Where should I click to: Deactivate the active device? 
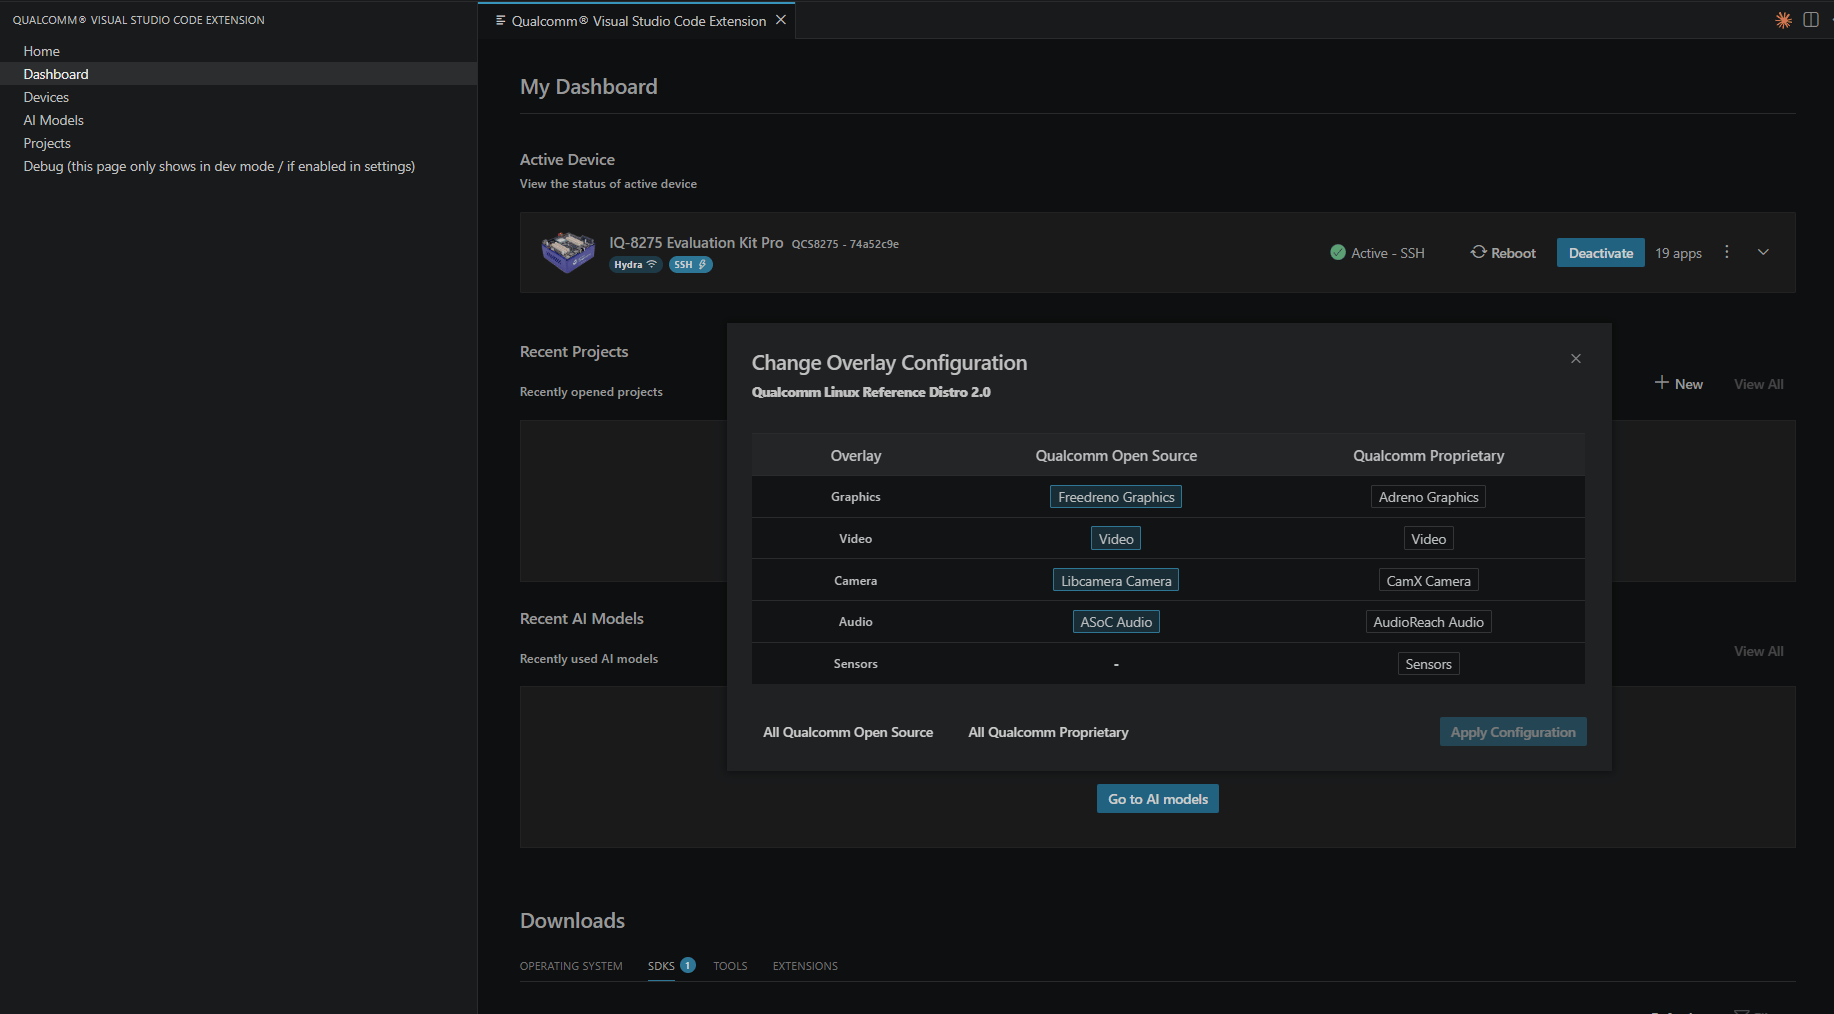click(x=1601, y=253)
